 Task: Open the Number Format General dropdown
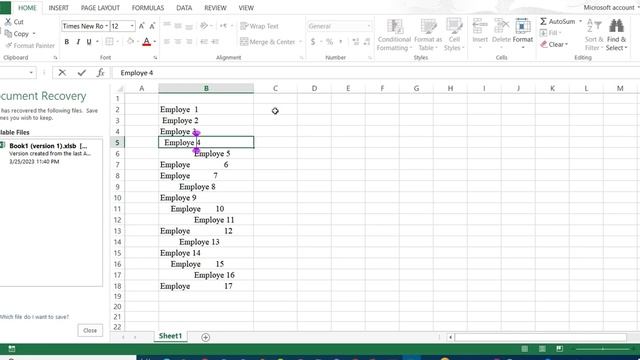369,26
